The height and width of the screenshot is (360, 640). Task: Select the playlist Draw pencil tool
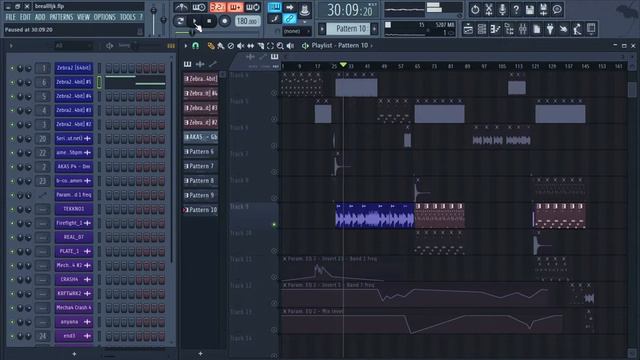point(211,46)
